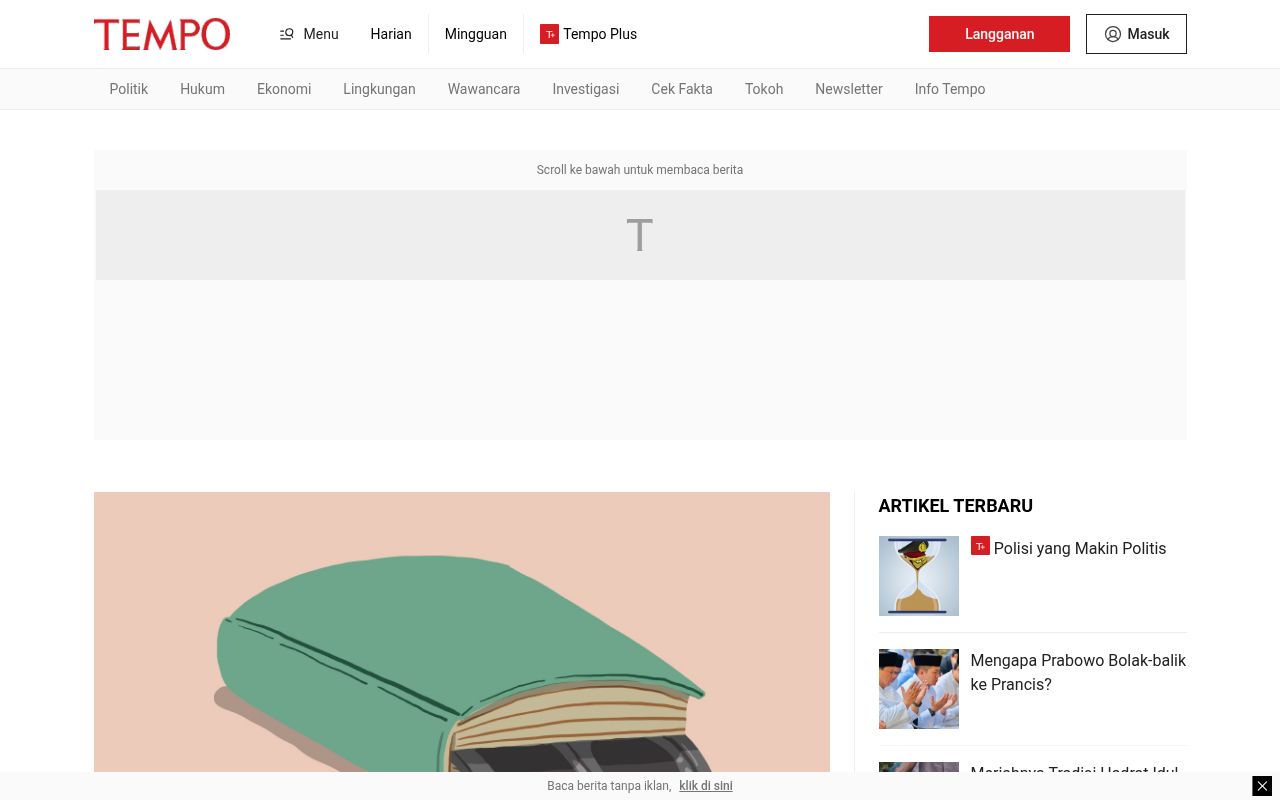Screen dimensions: 1280x800
Task: Go to the Ekonomi section
Action: 284,89
